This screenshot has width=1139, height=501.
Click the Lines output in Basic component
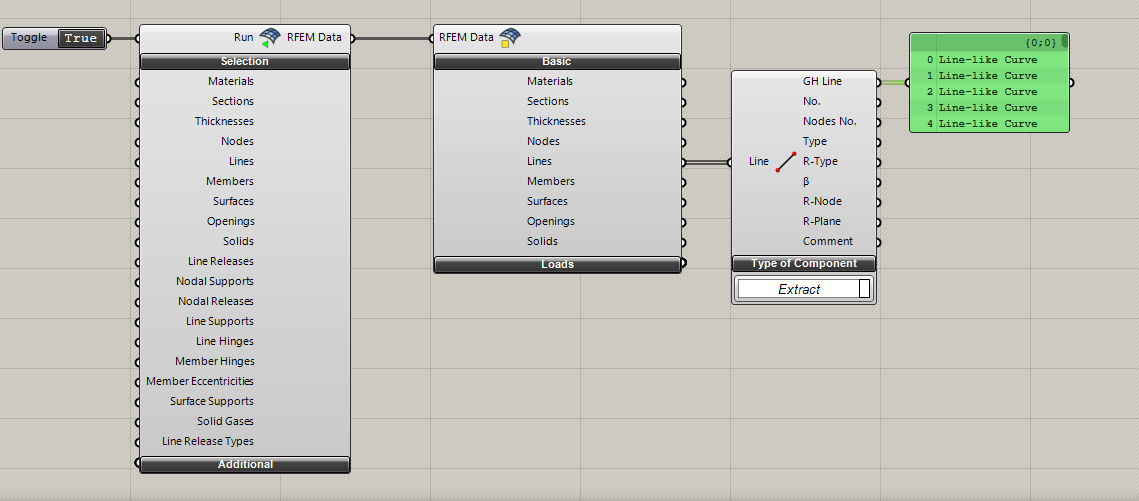click(x=540, y=161)
